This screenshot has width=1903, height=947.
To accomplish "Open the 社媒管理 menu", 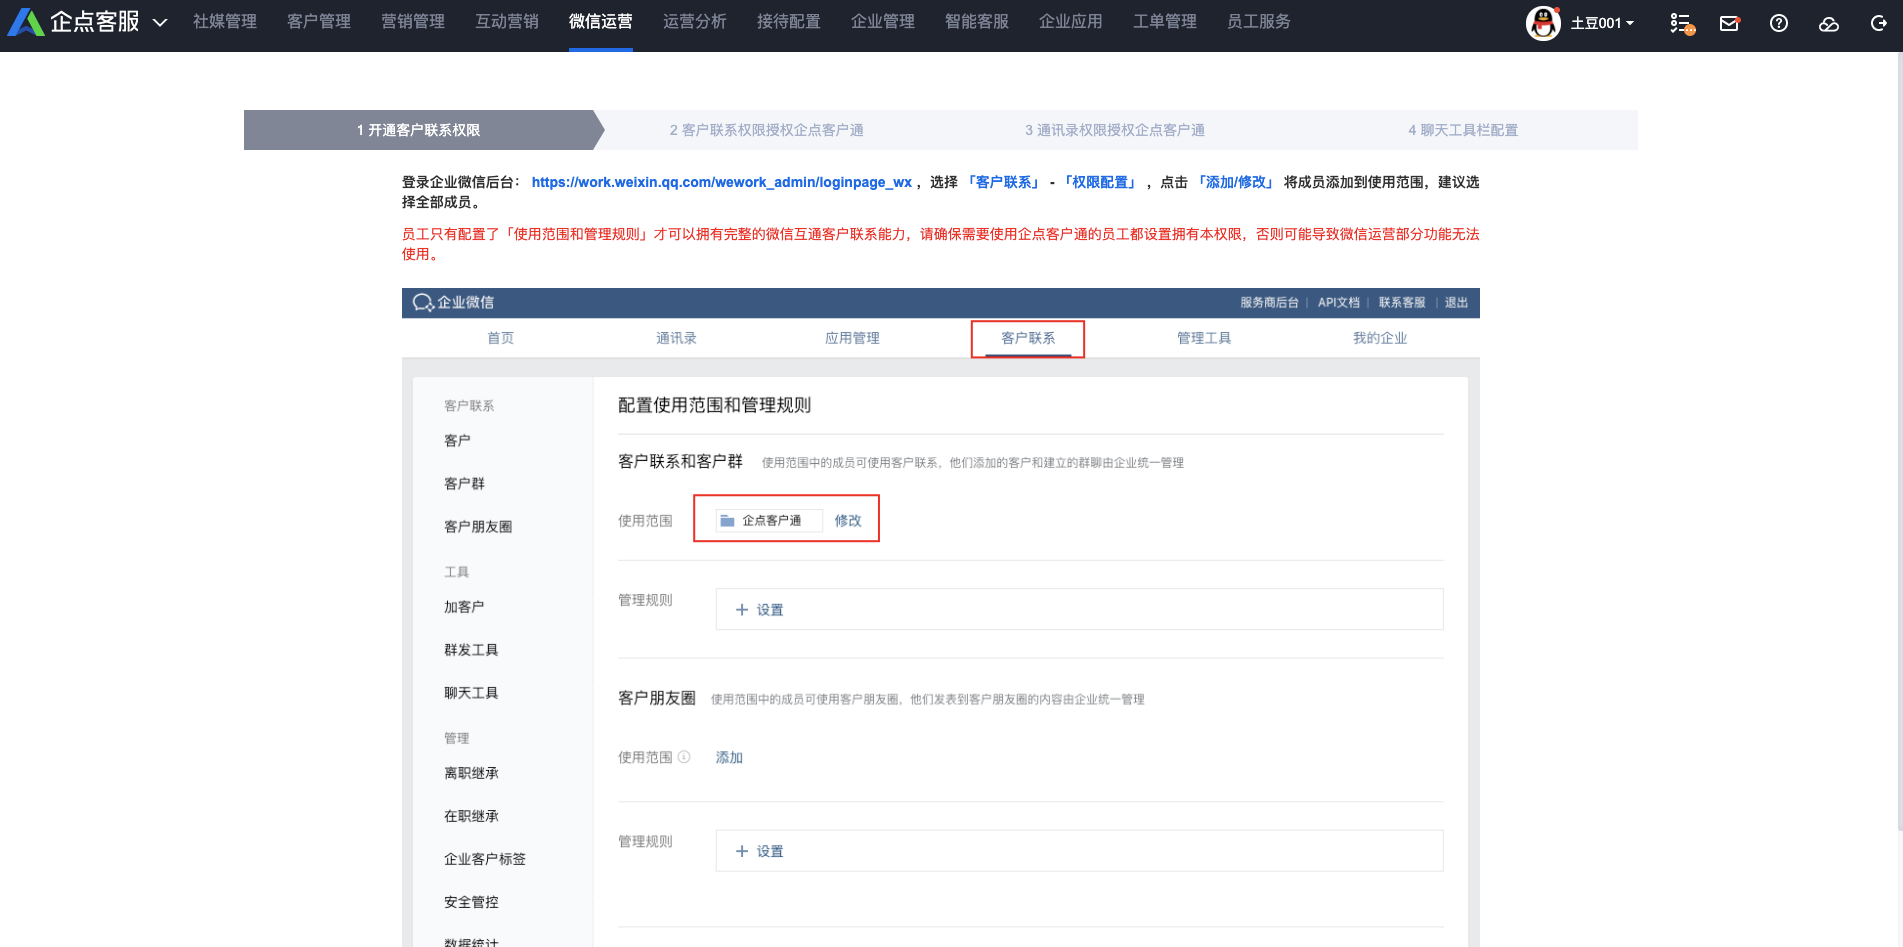I will 225,22.
